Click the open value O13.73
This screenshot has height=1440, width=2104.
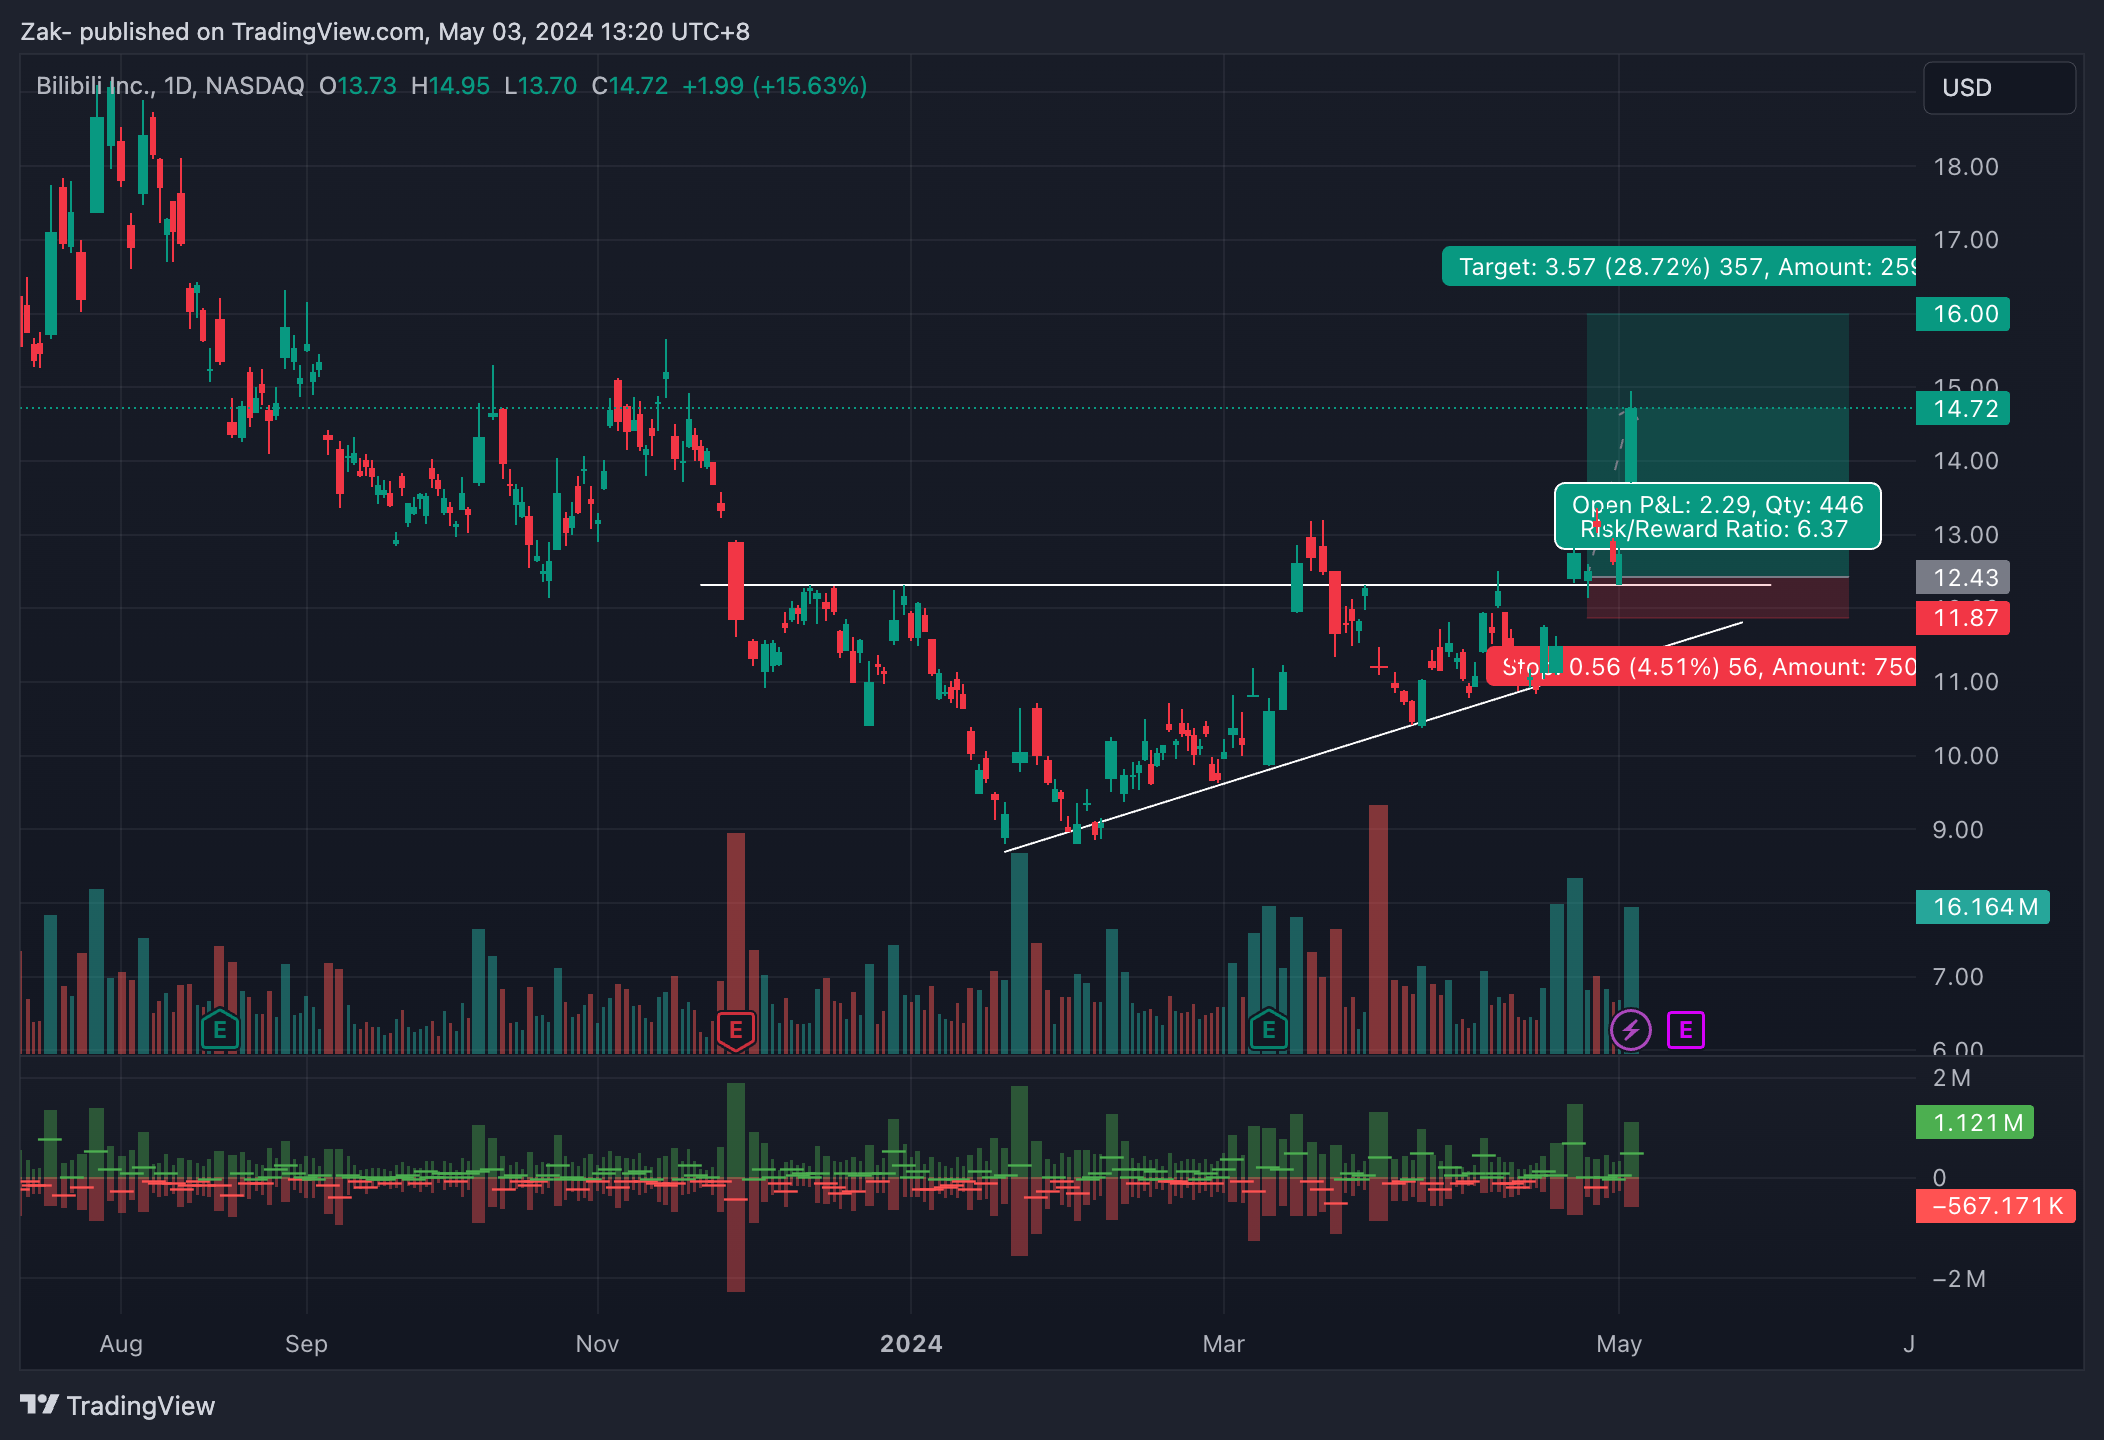(x=358, y=86)
